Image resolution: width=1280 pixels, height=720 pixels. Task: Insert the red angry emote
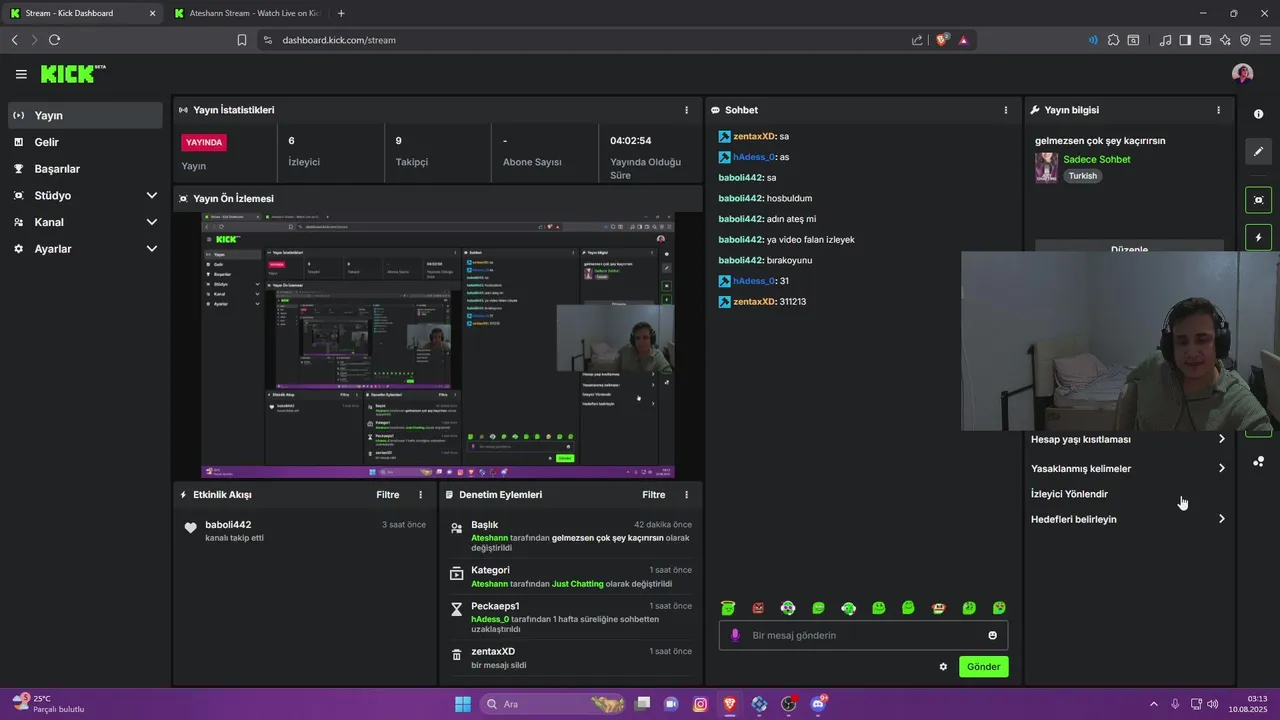758,608
